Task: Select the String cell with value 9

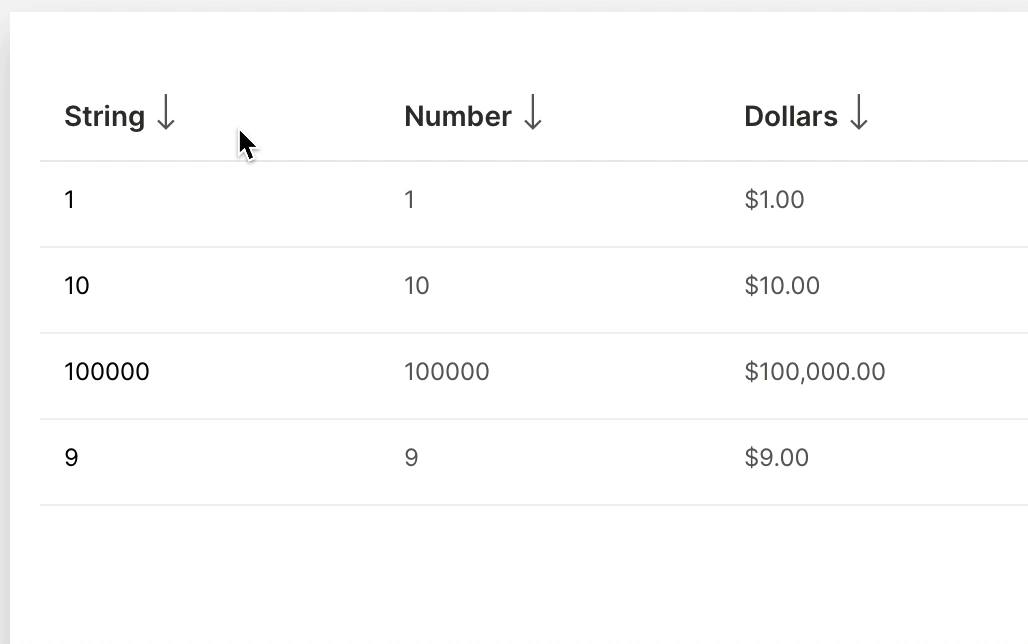Action: pos(71,458)
